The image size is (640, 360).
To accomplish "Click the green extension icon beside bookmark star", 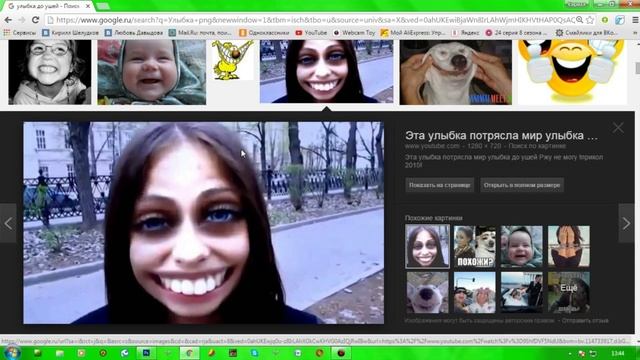I will [x=605, y=20].
